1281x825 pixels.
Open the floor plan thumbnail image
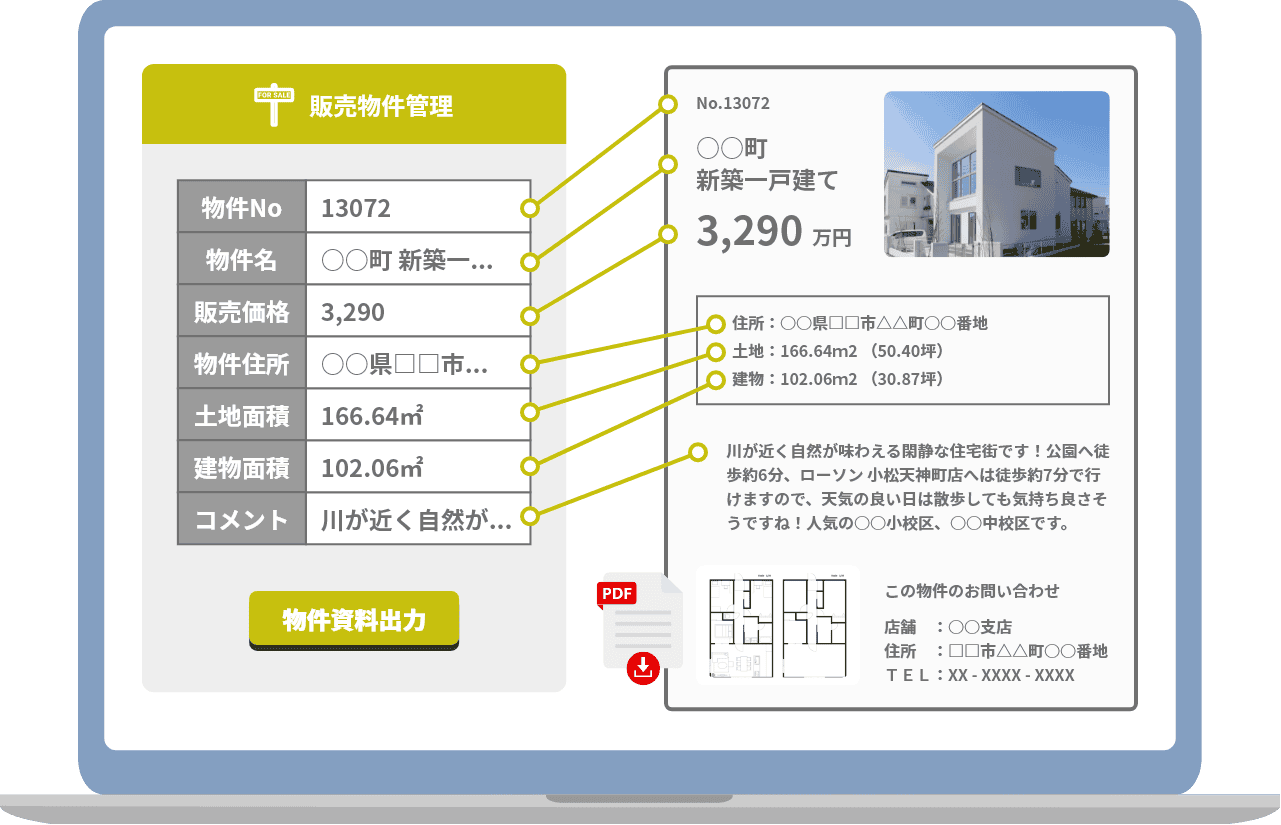point(777,626)
